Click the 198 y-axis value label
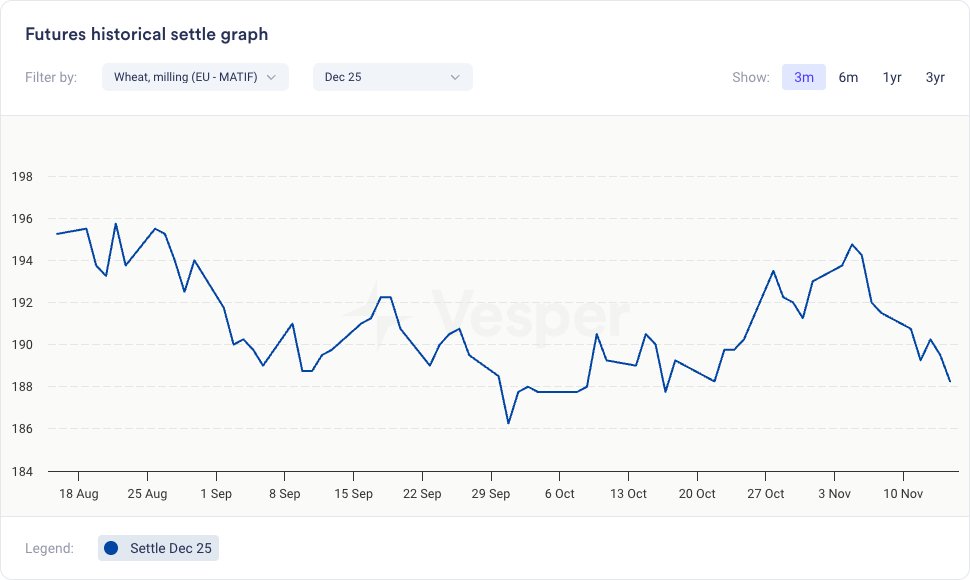The width and height of the screenshot is (970, 580). [21, 177]
